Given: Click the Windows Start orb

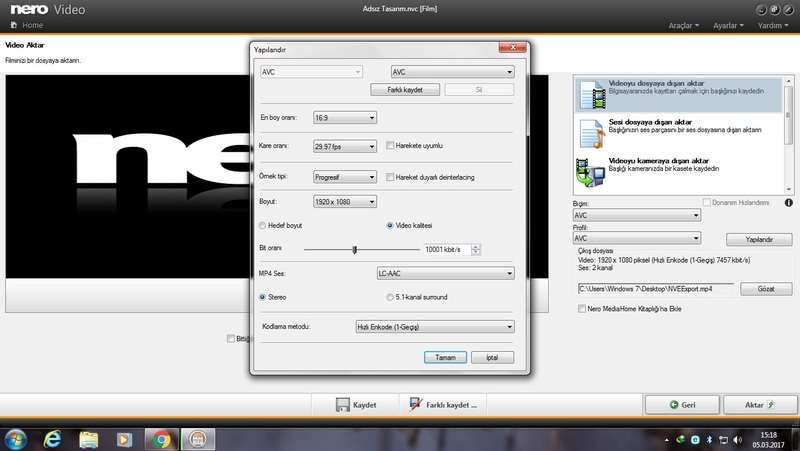Looking at the screenshot, I should click(x=15, y=439).
